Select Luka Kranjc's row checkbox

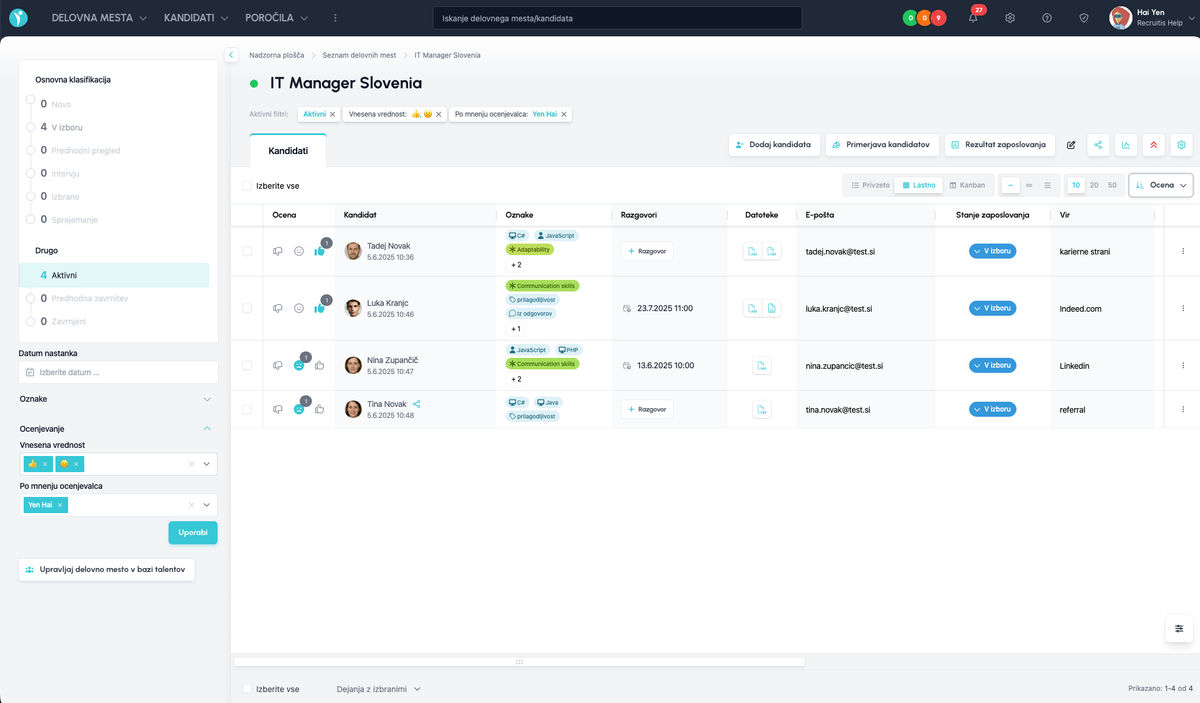click(x=247, y=308)
